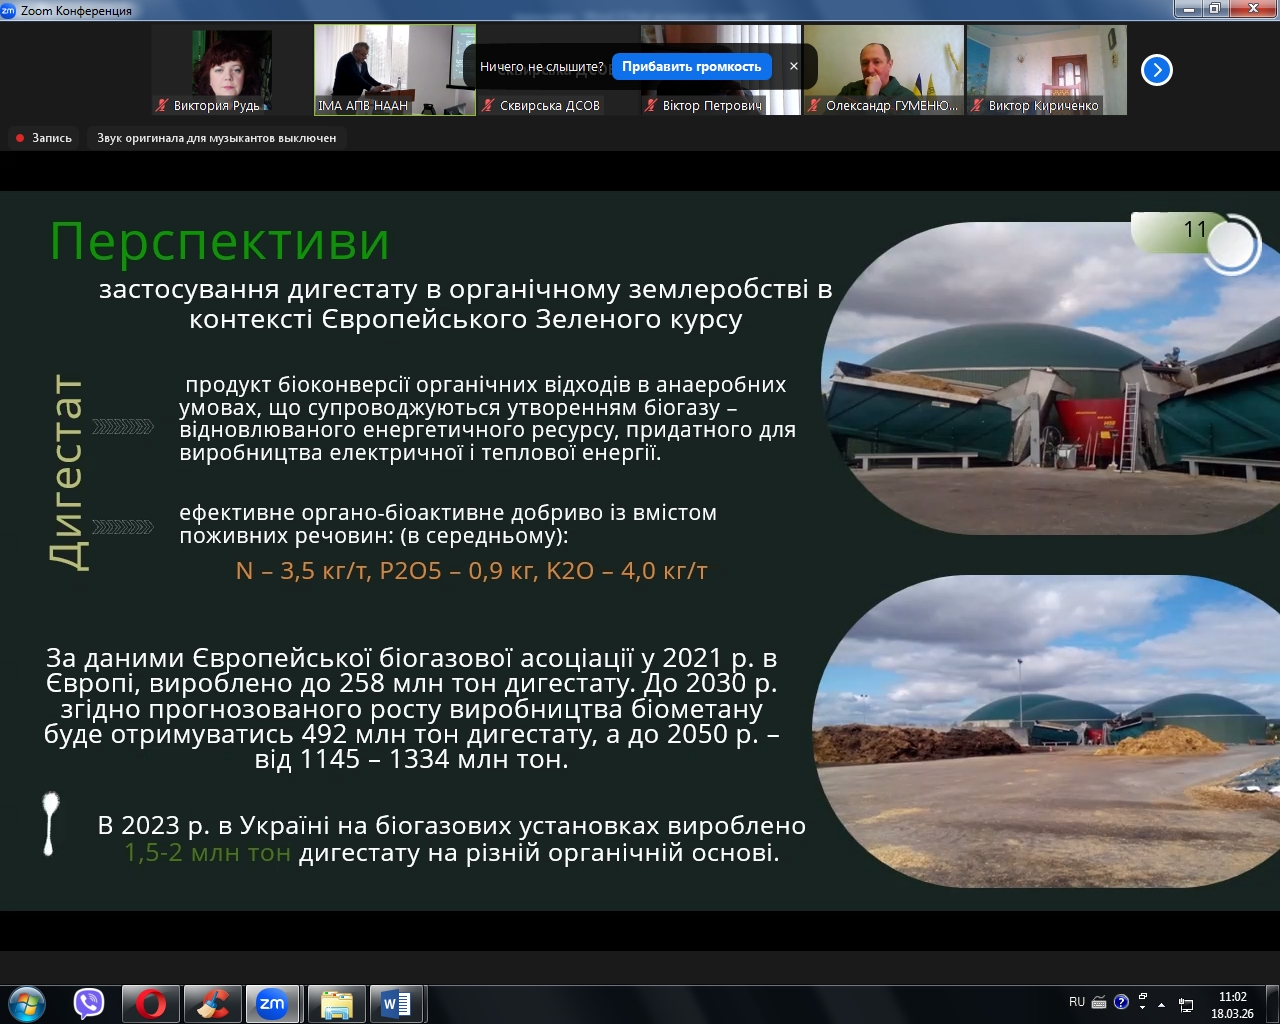Select the ІМА АПВ НААН speaker video

point(394,70)
